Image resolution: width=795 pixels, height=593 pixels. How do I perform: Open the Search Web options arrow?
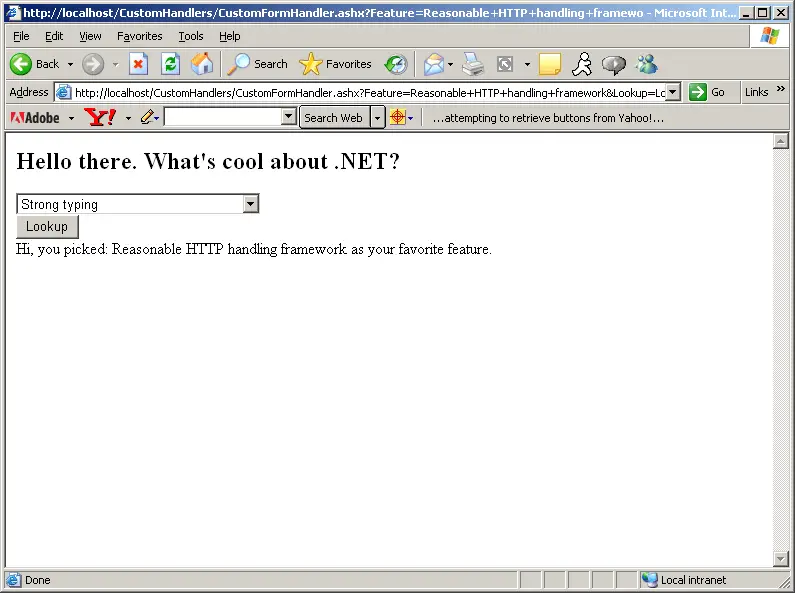point(377,118)
